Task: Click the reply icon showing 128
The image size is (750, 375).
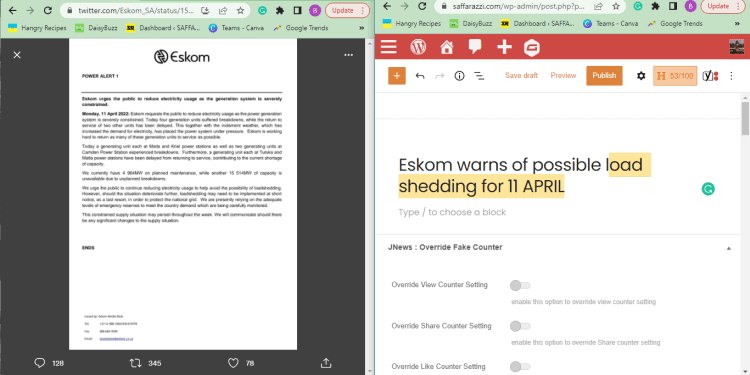Action: pyautogui.click(x=40, y=363)
